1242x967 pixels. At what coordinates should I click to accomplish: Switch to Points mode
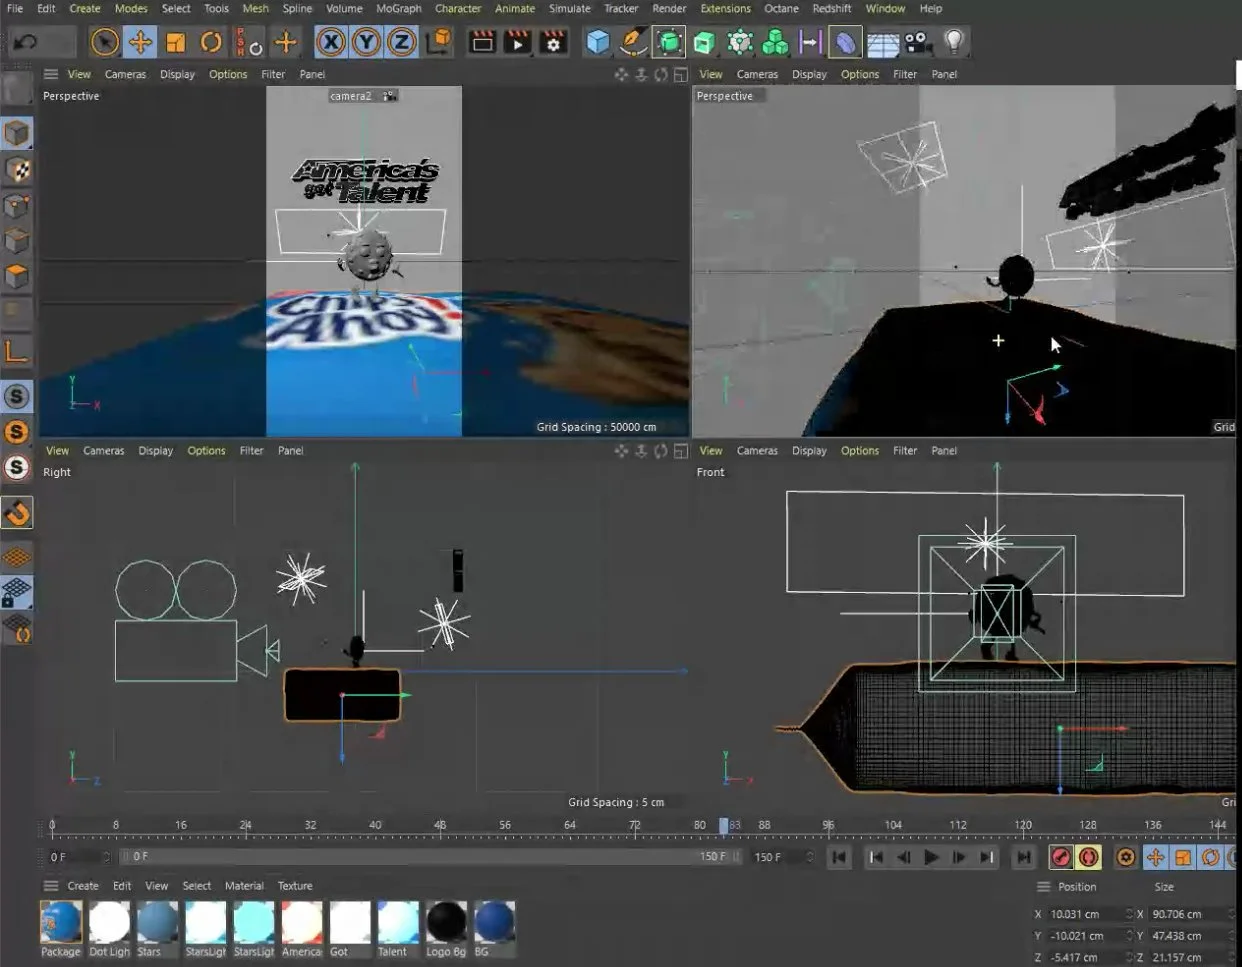coord(17,205)
